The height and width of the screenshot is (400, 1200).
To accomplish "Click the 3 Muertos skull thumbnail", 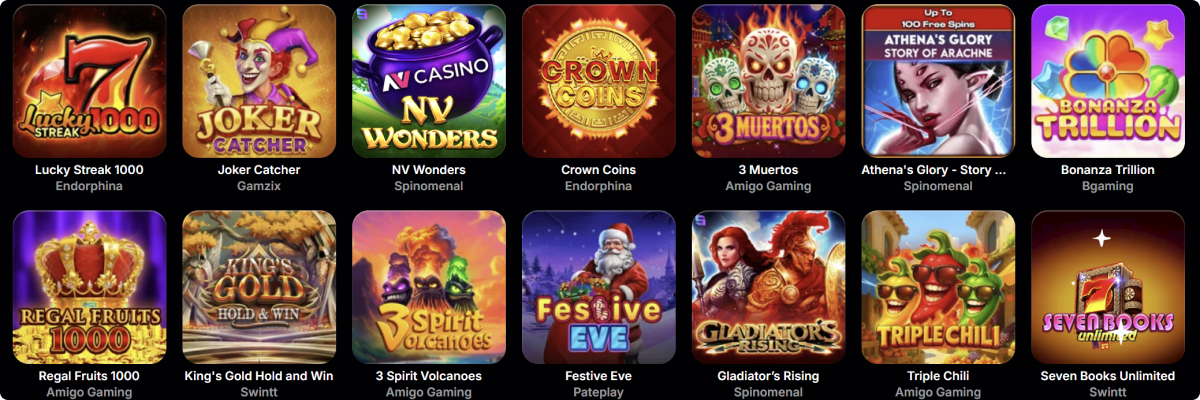I will [x=768, y=81].
